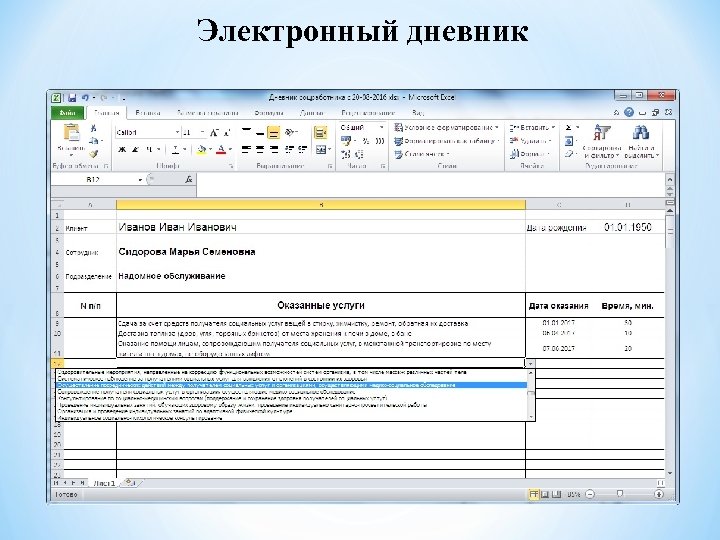This screenshot has width=720, height=540.
Task: Toggle align text left
Action: coord(247,149)
